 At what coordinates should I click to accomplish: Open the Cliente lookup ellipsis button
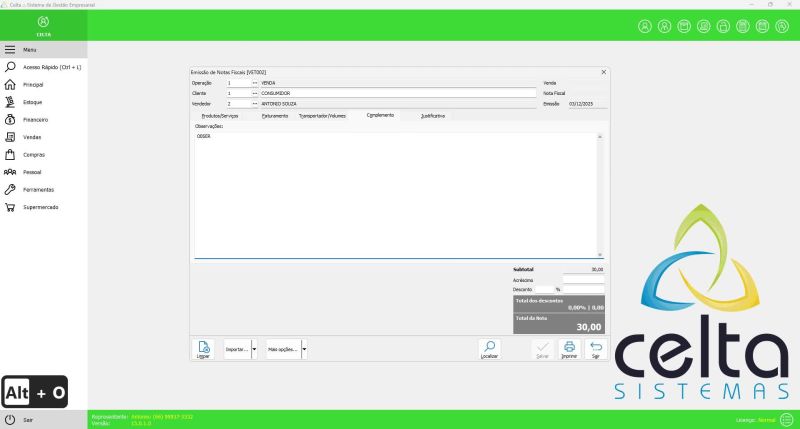tap(255, 93)
